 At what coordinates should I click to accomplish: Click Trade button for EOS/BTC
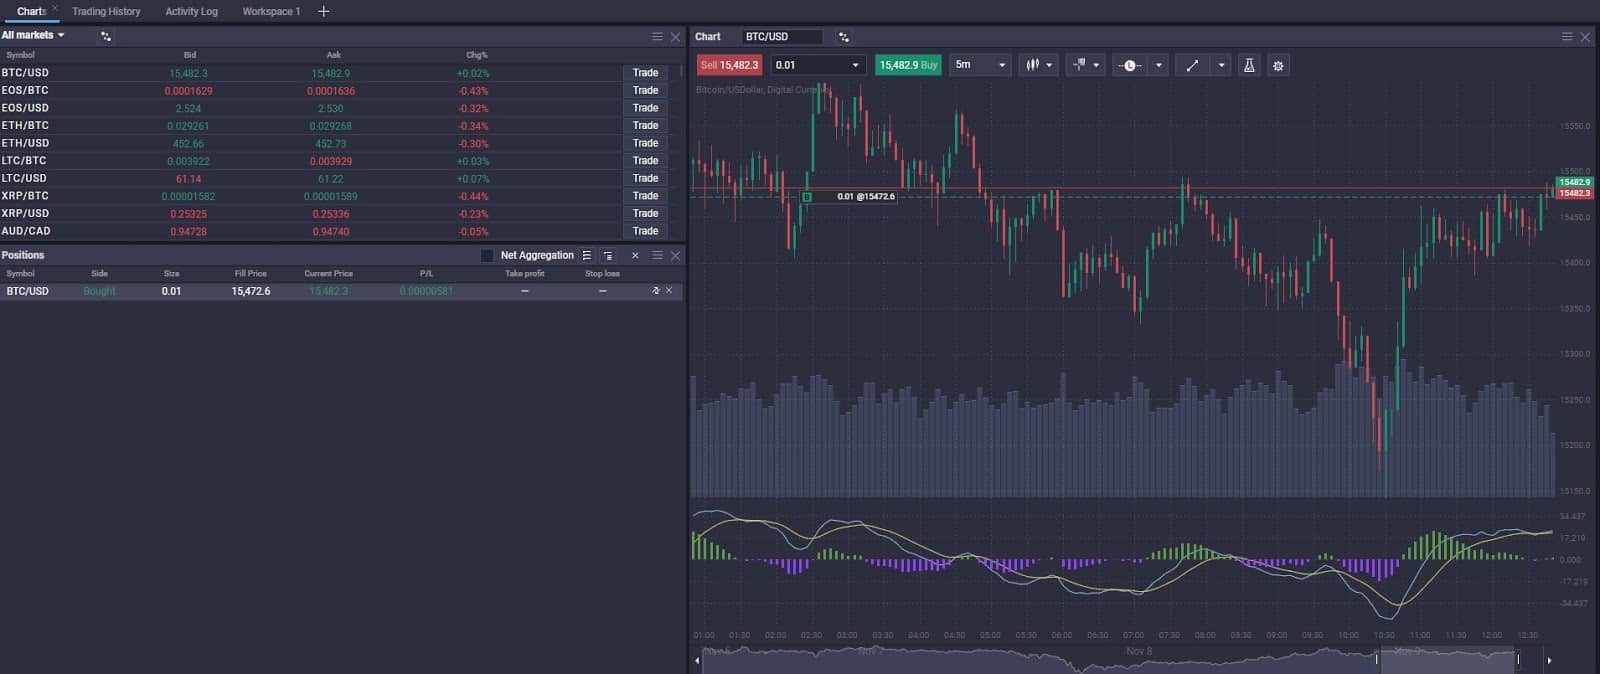pyautogui.click(x=645, y=91)
